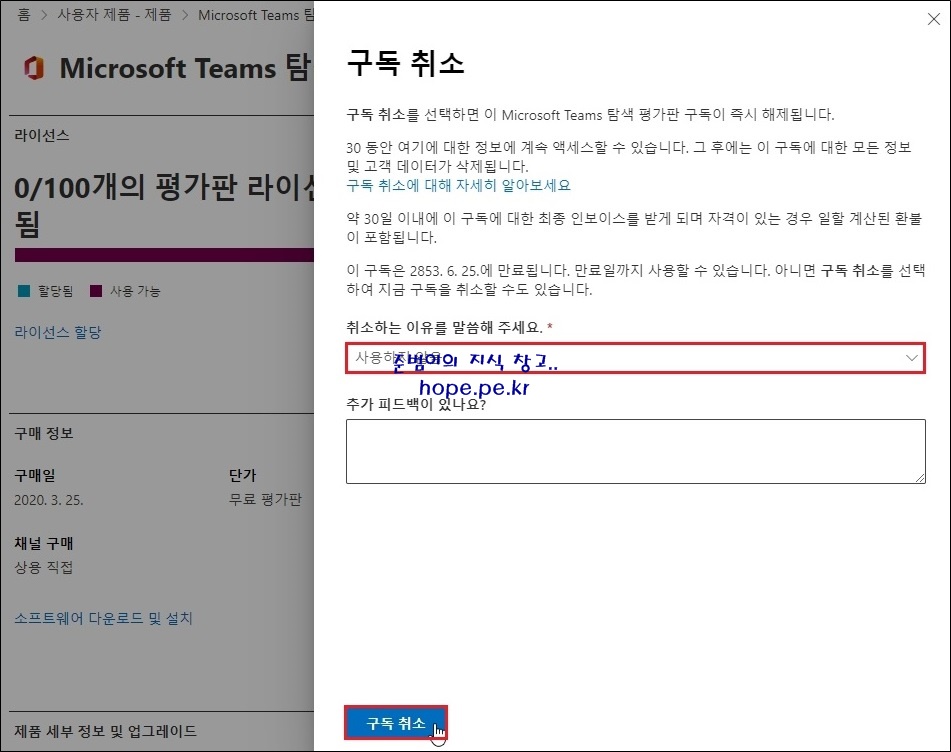The width and height of the screenshot is (951, 752).
Task: Click the 무료 평가판 price text
Action: point(265,499)
